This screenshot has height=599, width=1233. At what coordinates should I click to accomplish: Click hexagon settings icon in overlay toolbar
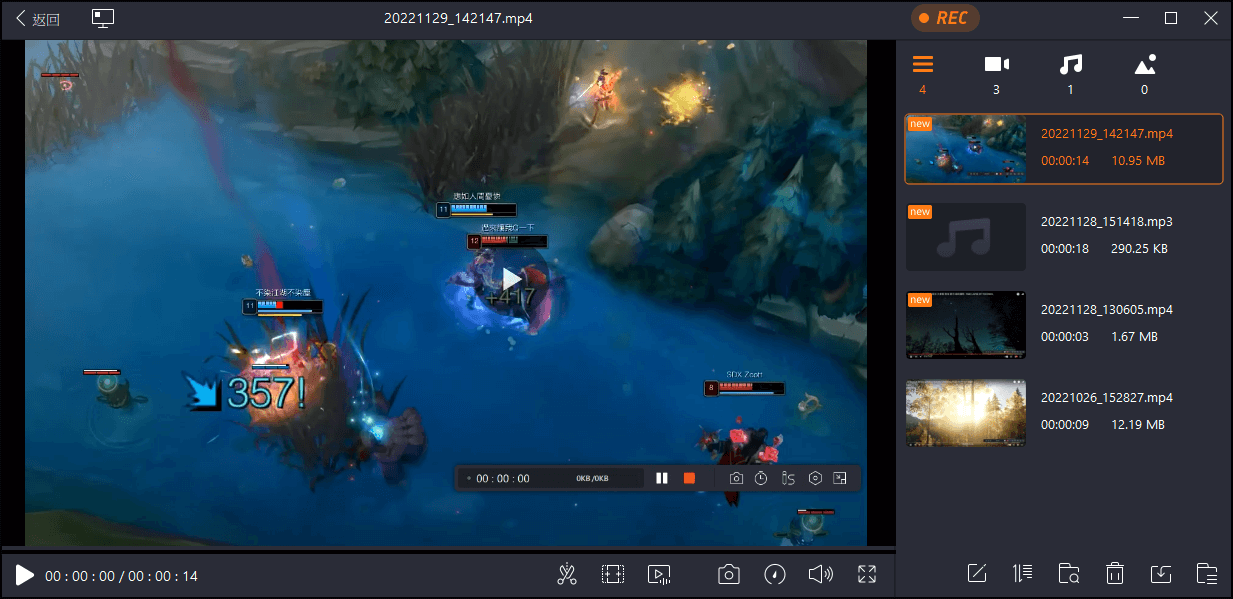(x=815, y=478)
